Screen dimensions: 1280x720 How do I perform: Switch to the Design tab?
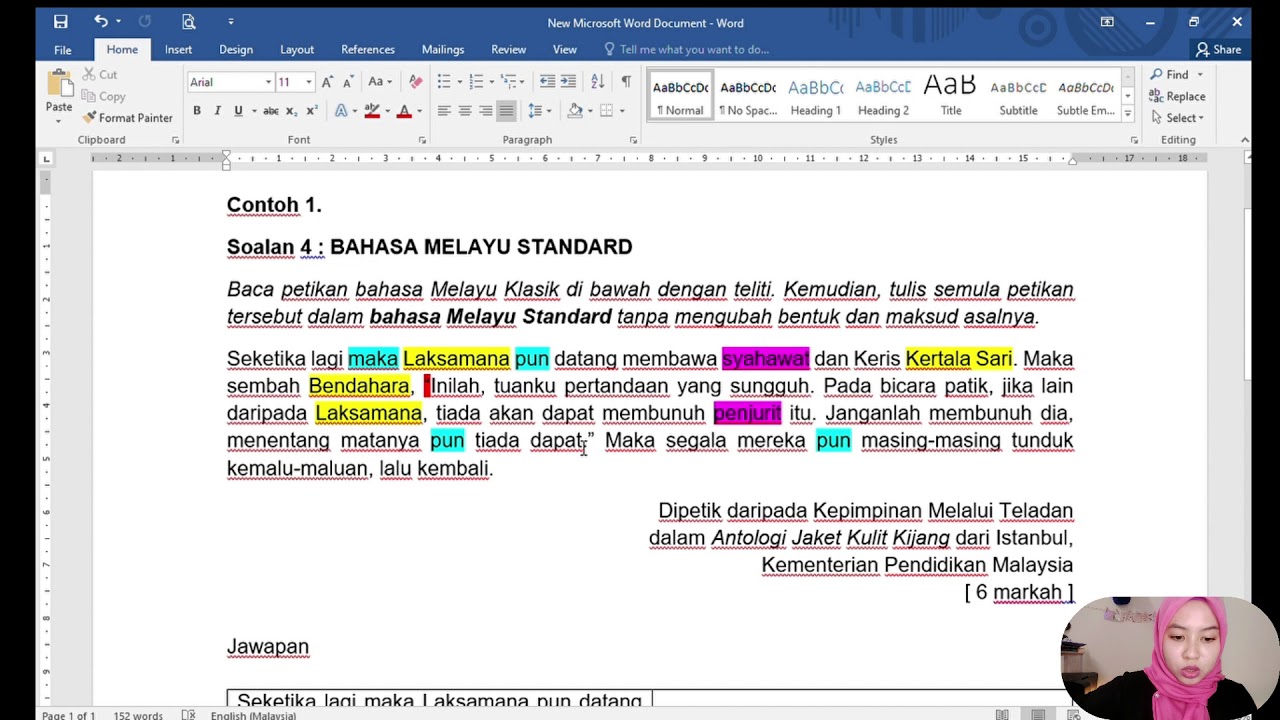coord(236,49)
